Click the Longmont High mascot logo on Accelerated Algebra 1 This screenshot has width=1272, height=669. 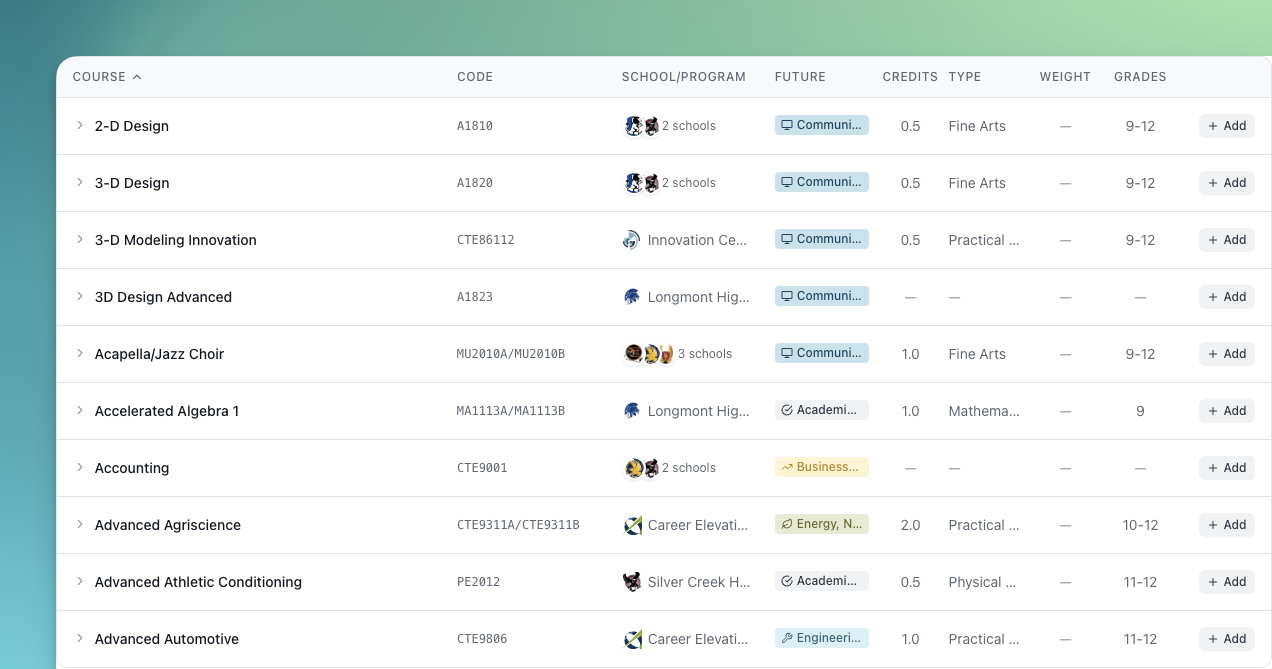[632, 410]
